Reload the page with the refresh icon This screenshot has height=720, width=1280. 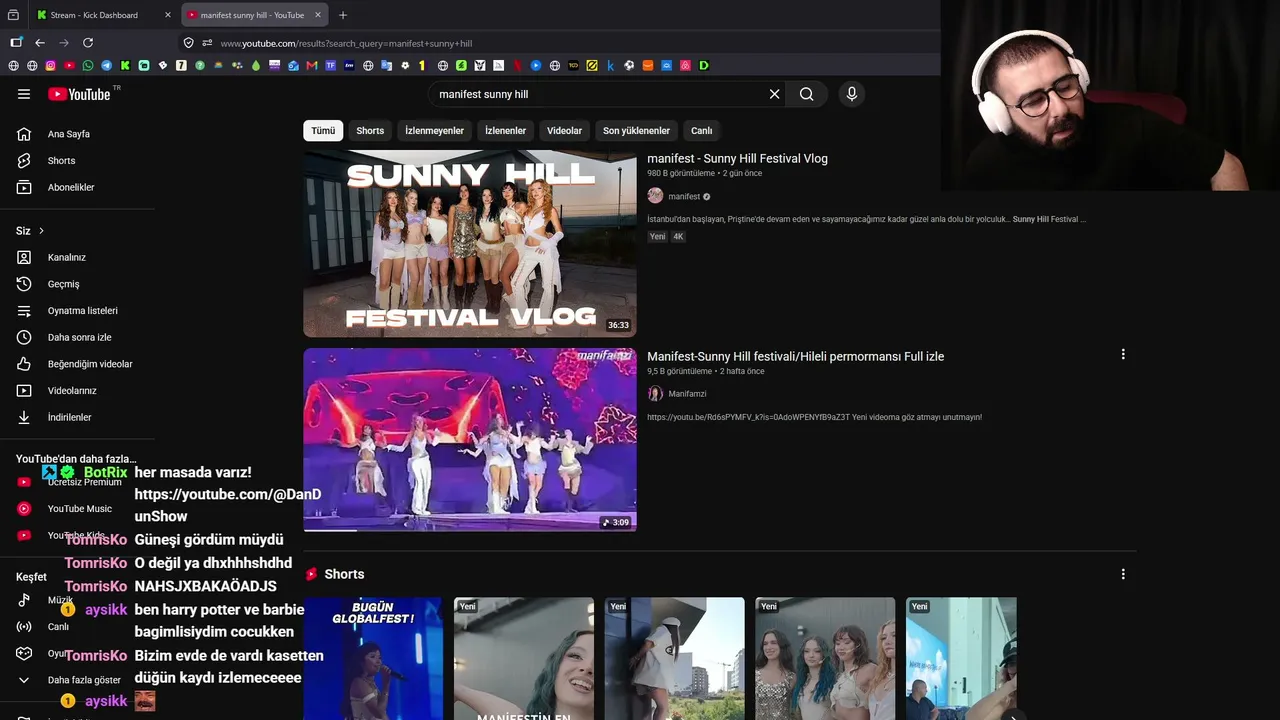(x=88, y=43)
